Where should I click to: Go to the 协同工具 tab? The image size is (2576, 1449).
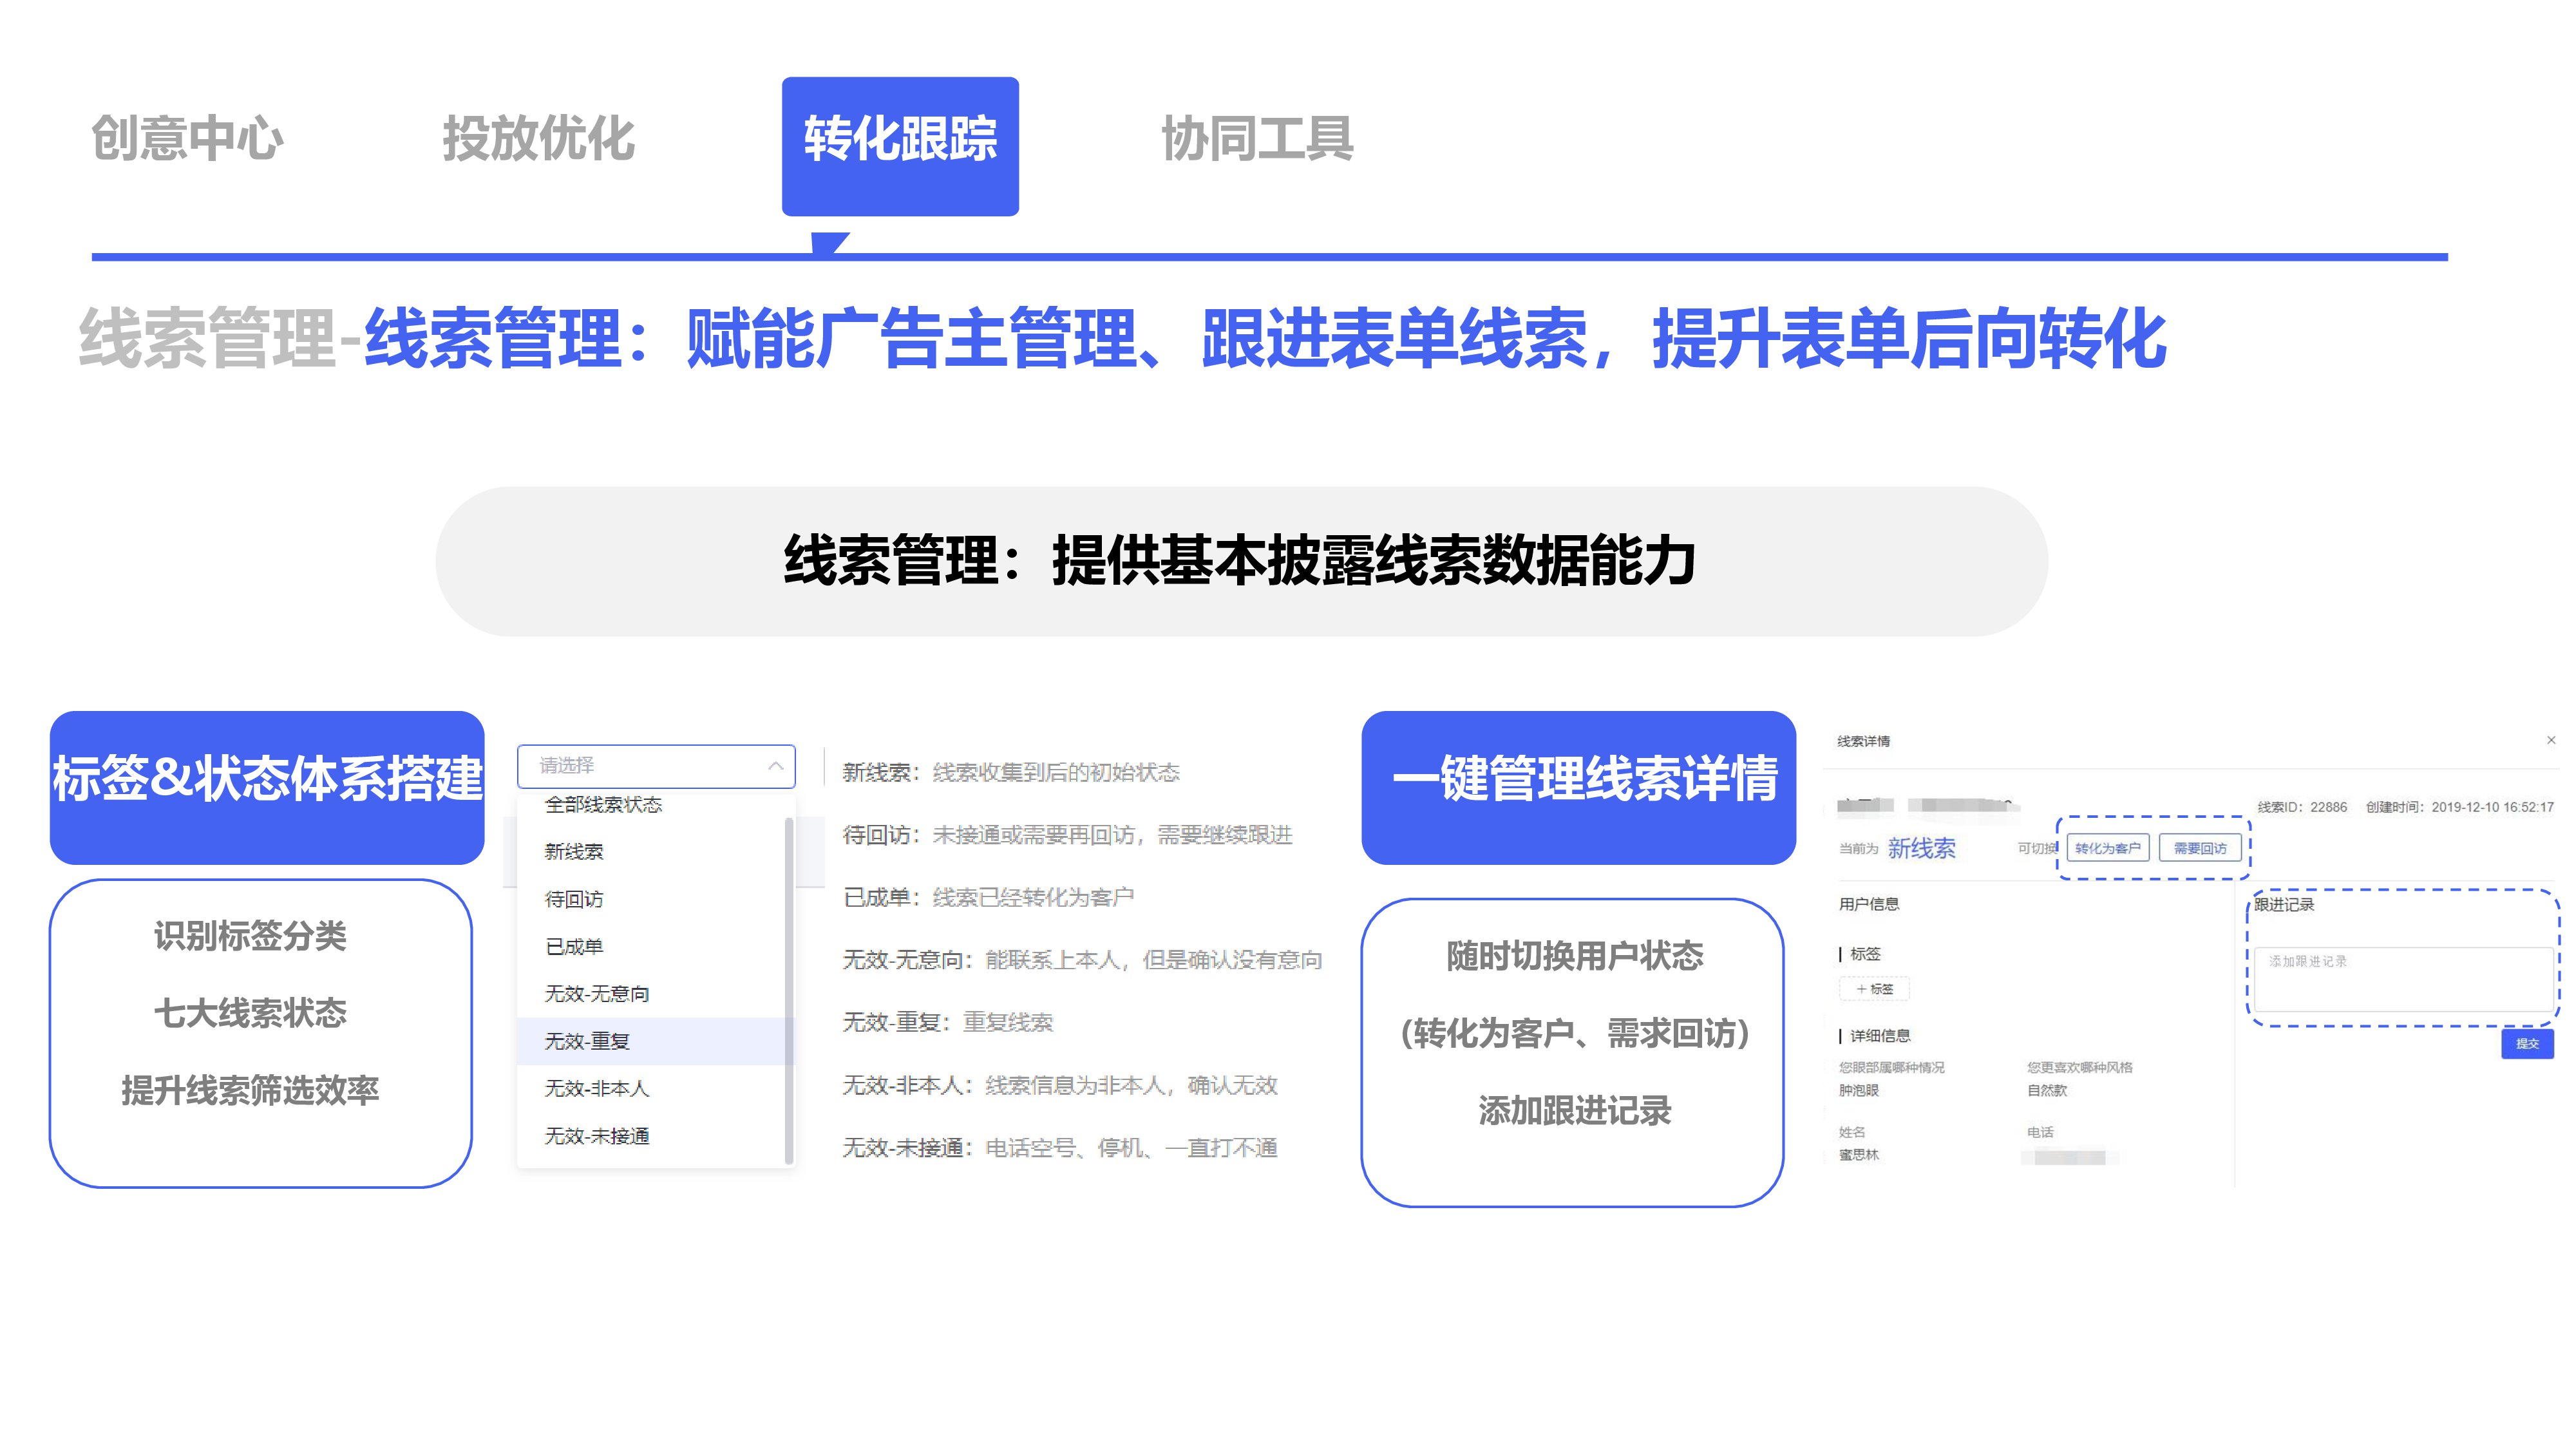1257,139
